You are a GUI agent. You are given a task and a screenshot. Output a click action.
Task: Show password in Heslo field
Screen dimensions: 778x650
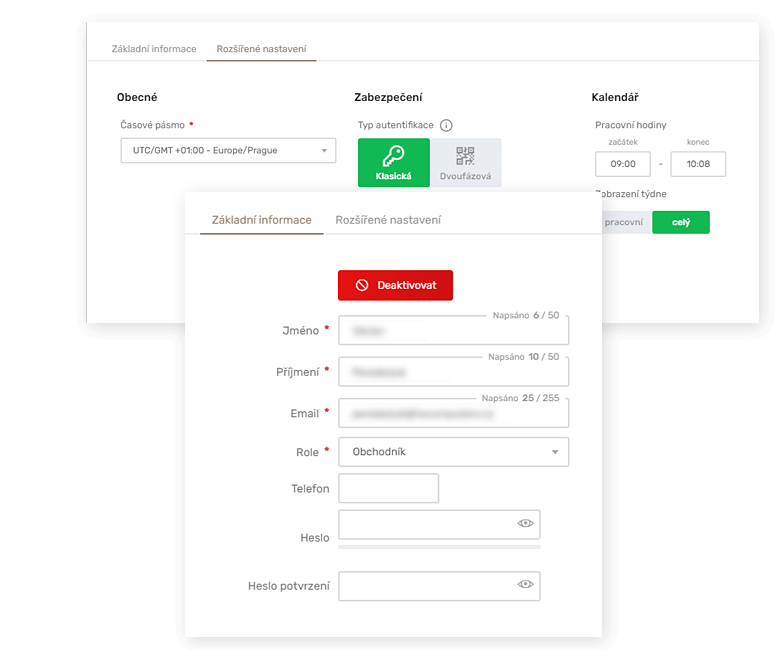coord(525,523)
